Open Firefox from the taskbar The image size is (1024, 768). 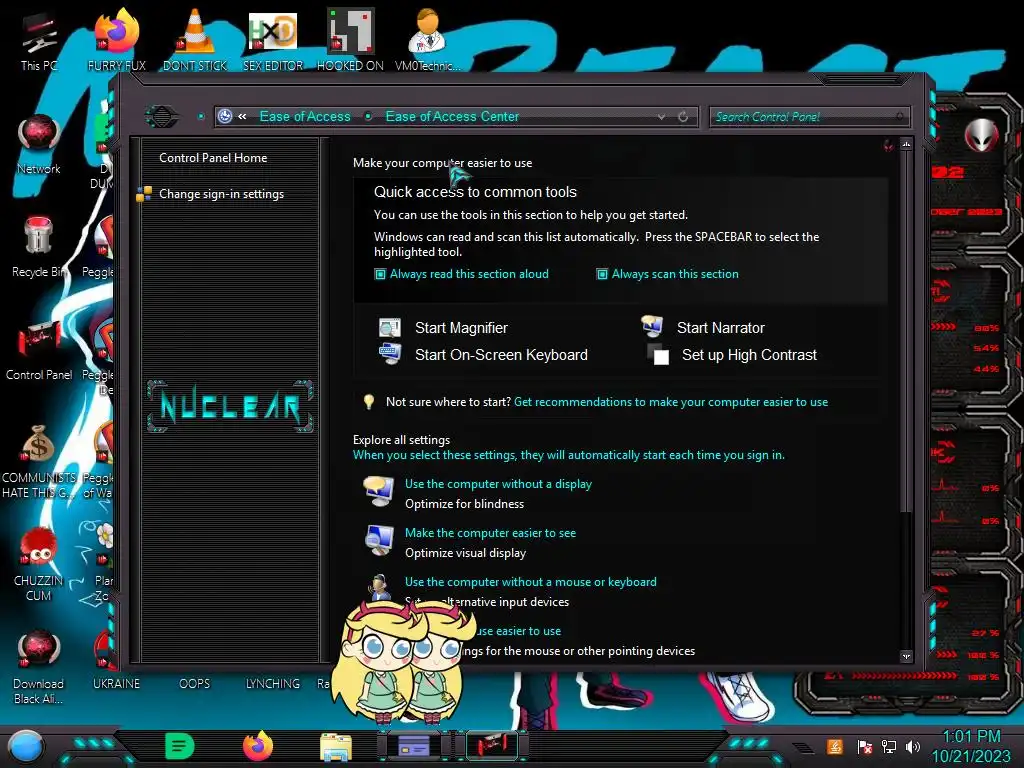tap(257, 746)
